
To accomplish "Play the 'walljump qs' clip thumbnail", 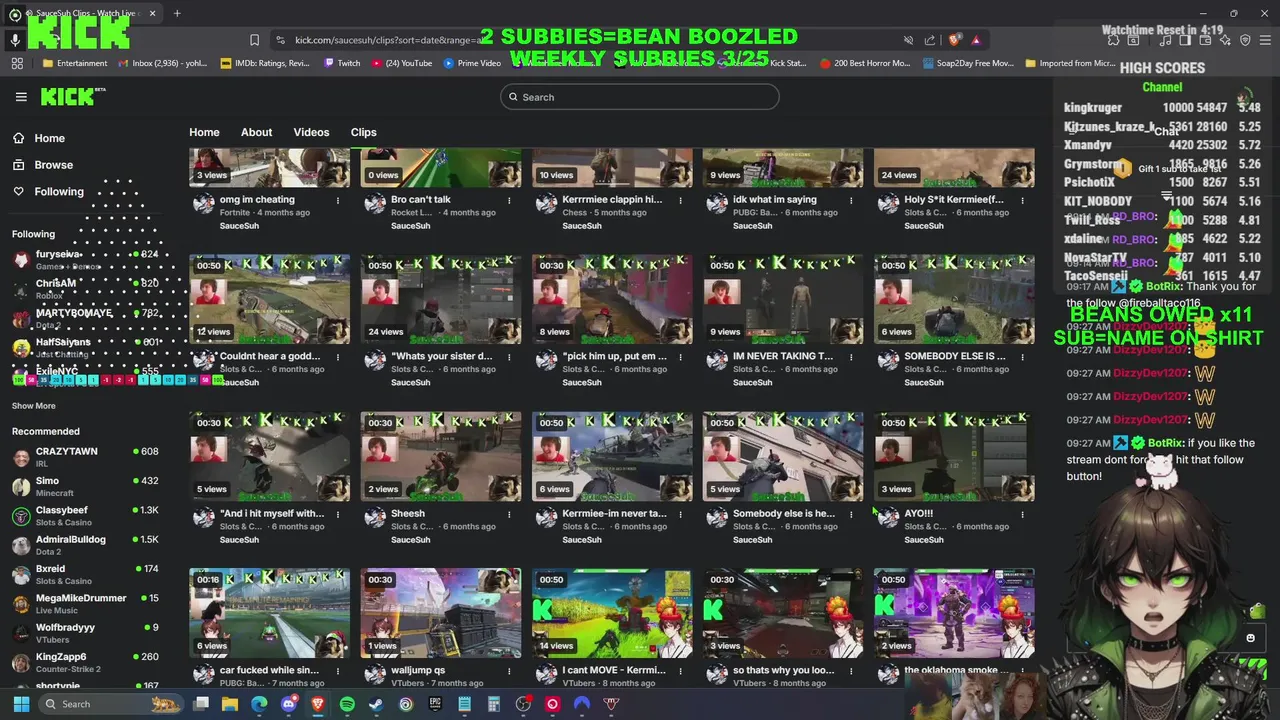I will (441, 613).
